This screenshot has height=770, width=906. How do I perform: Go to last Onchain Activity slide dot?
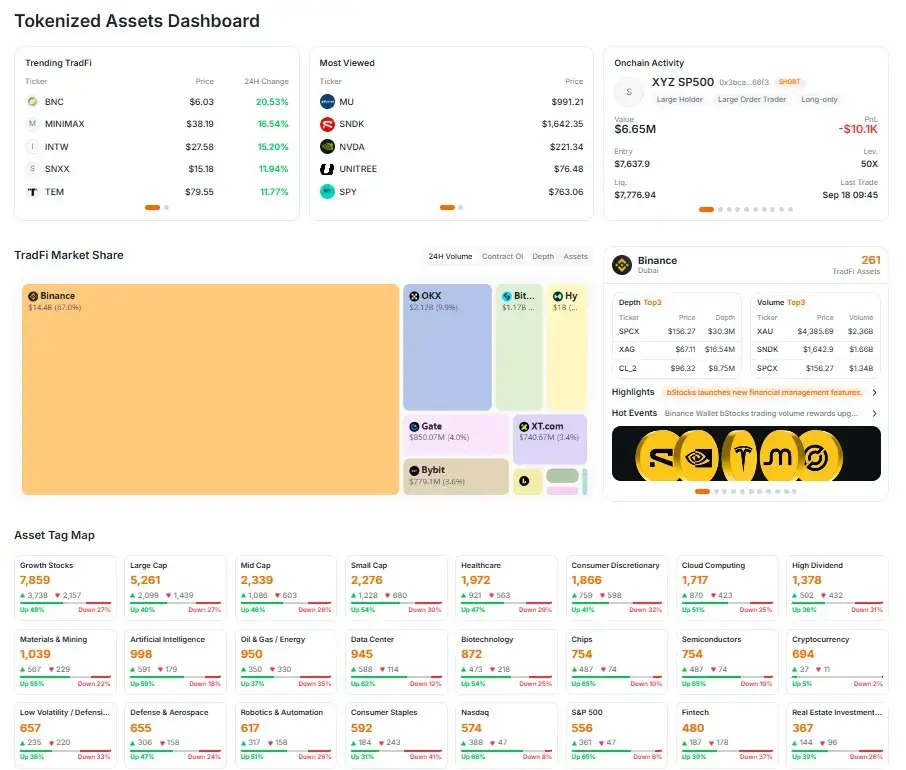[x=790, y=210]
